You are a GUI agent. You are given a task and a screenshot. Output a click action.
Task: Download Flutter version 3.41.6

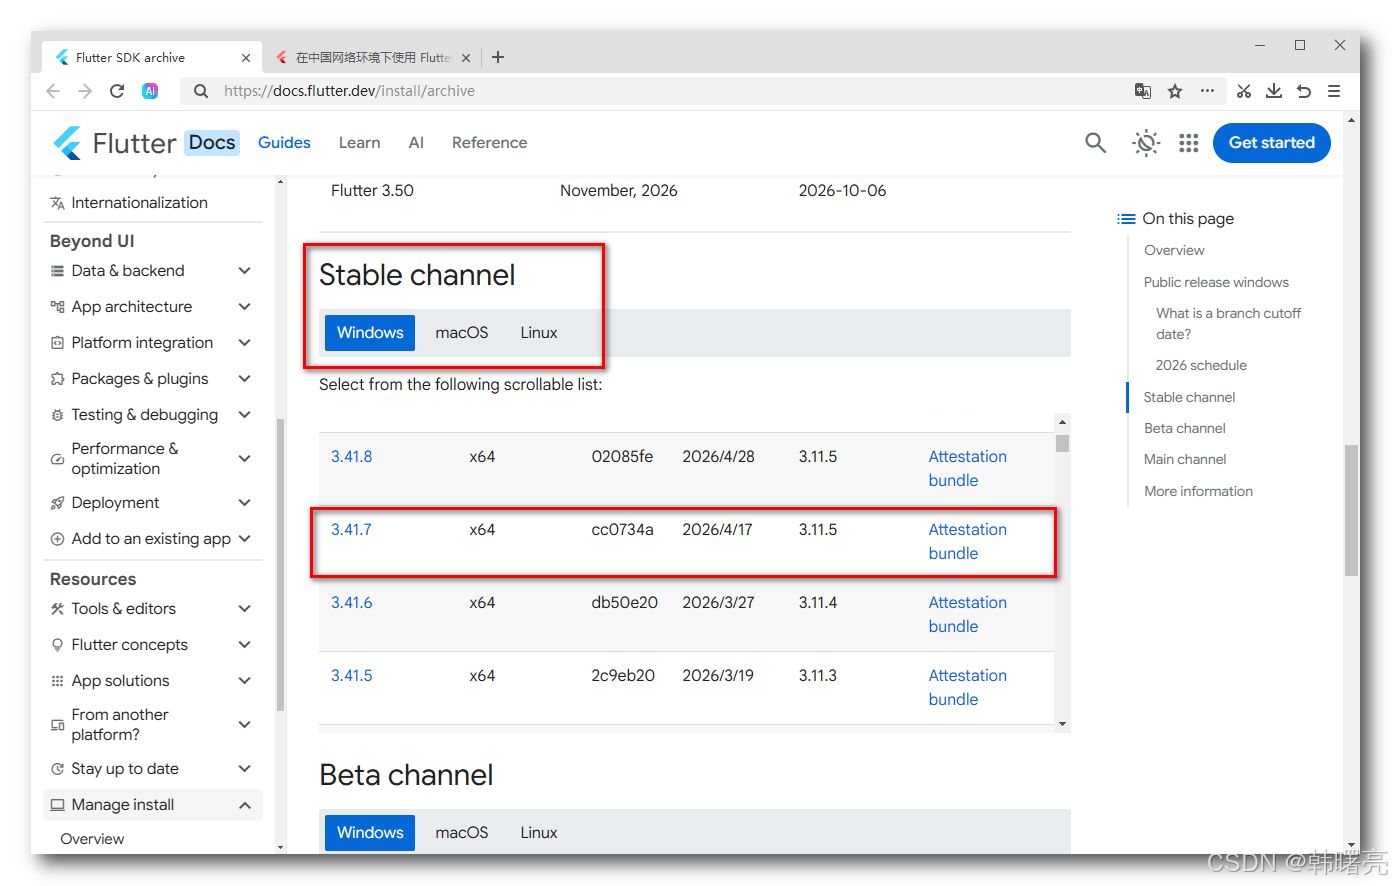[x=351, y=603]
